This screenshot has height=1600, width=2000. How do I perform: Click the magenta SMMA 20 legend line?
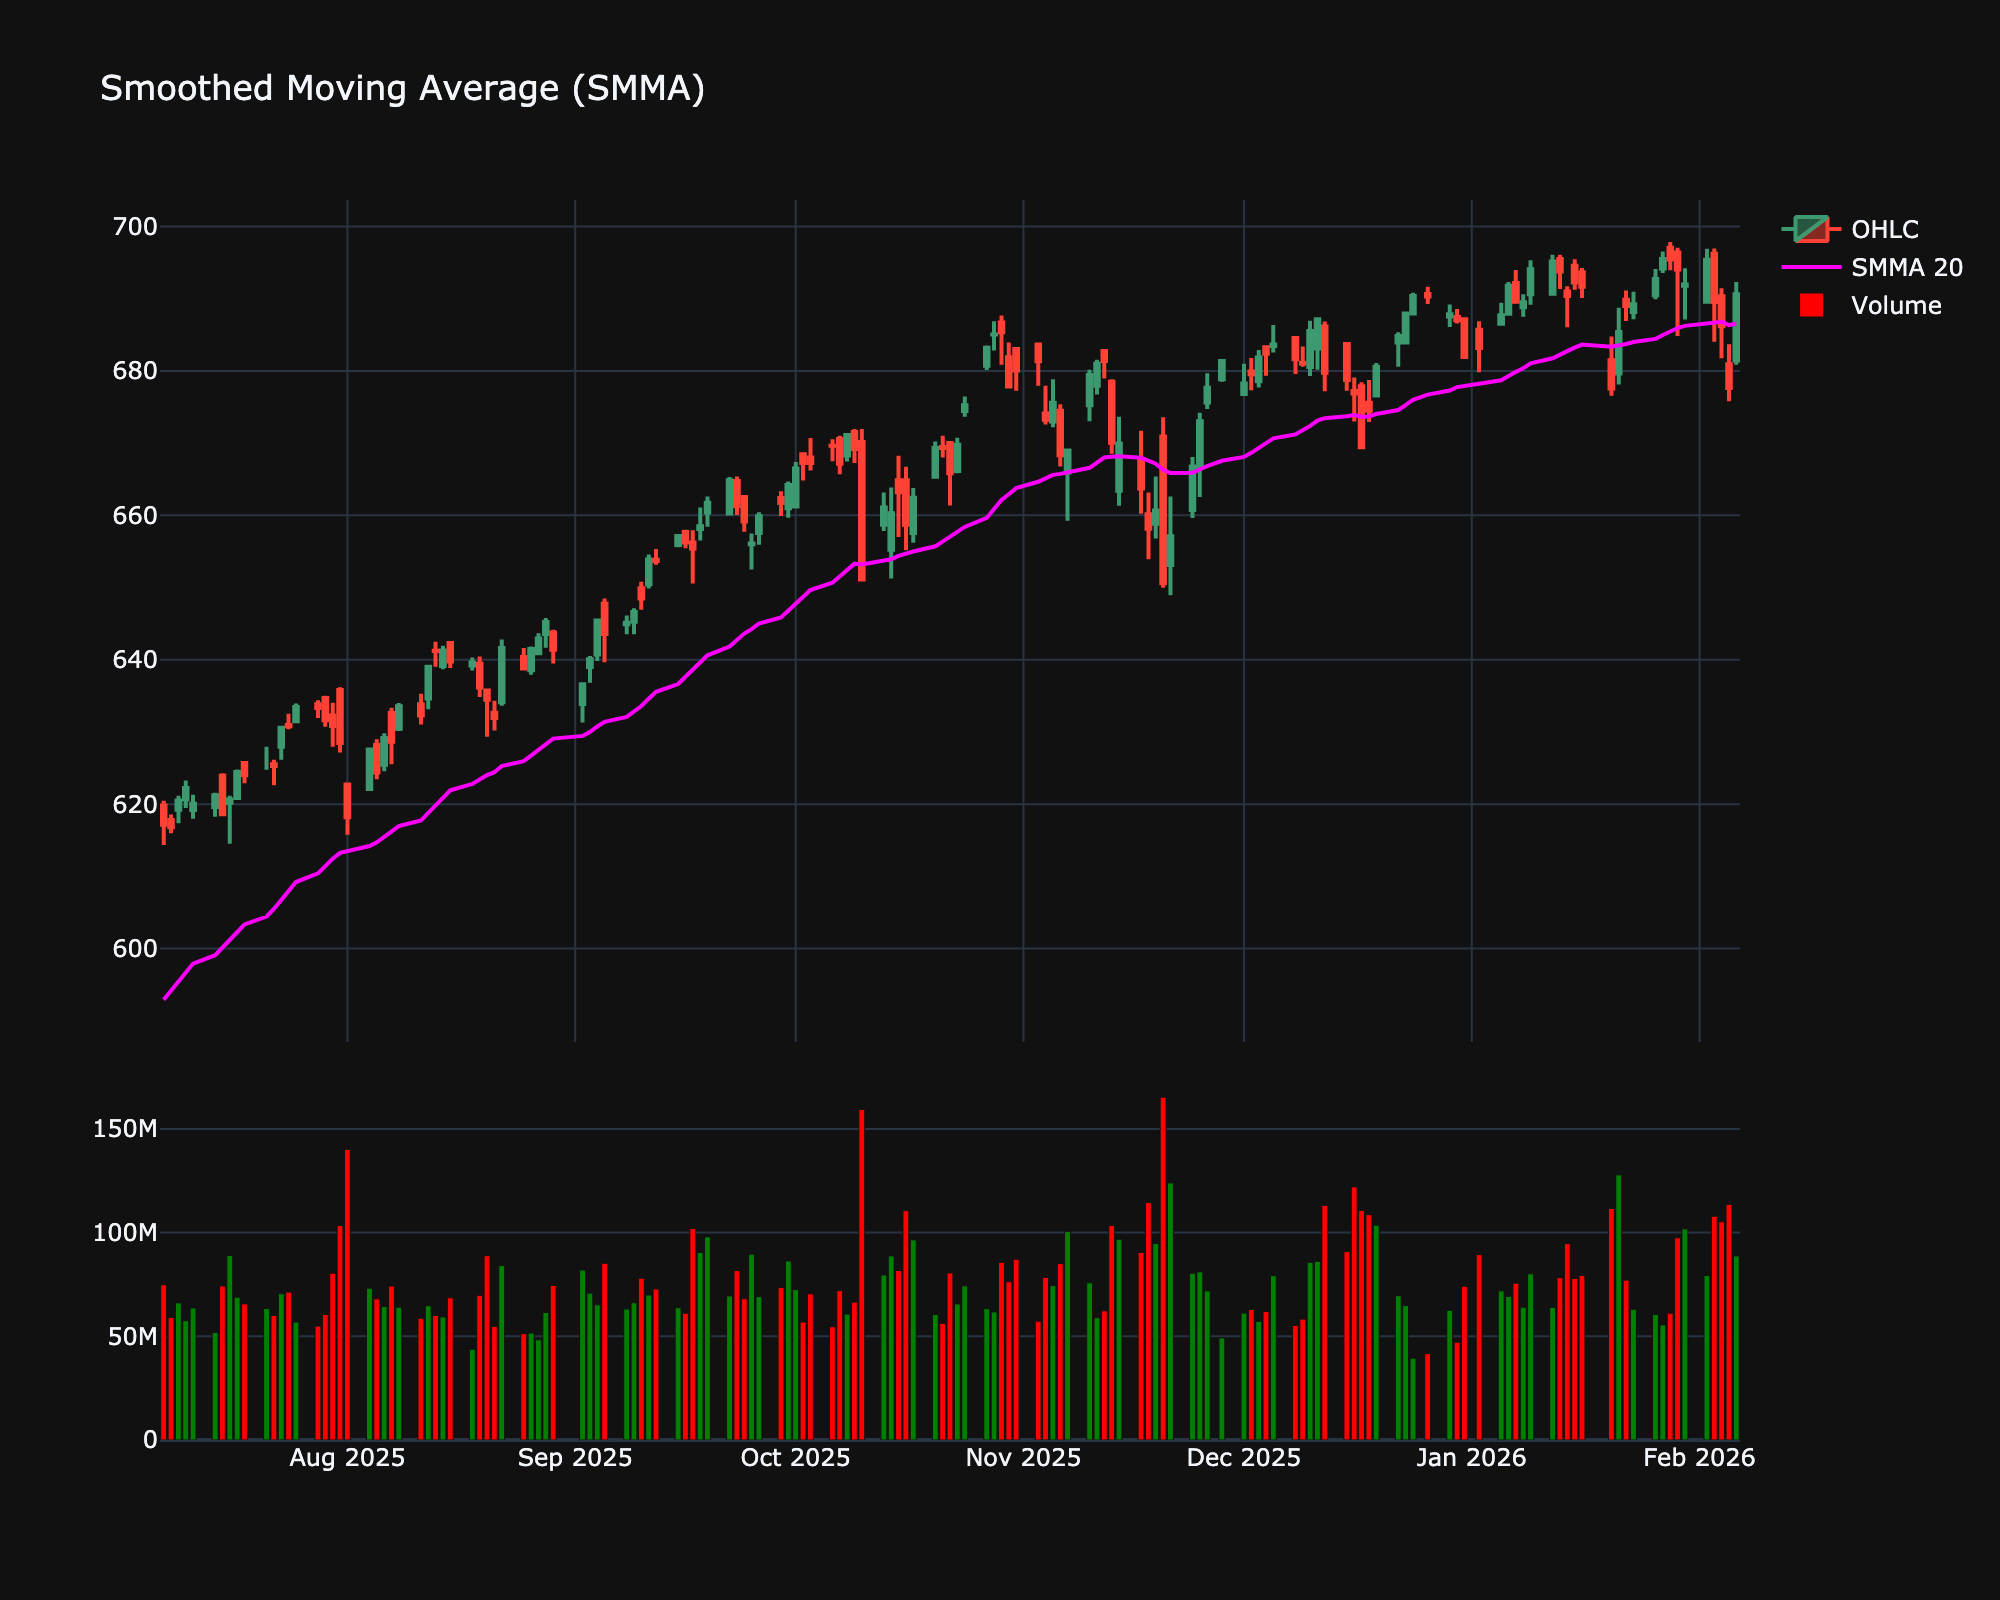1811,268
